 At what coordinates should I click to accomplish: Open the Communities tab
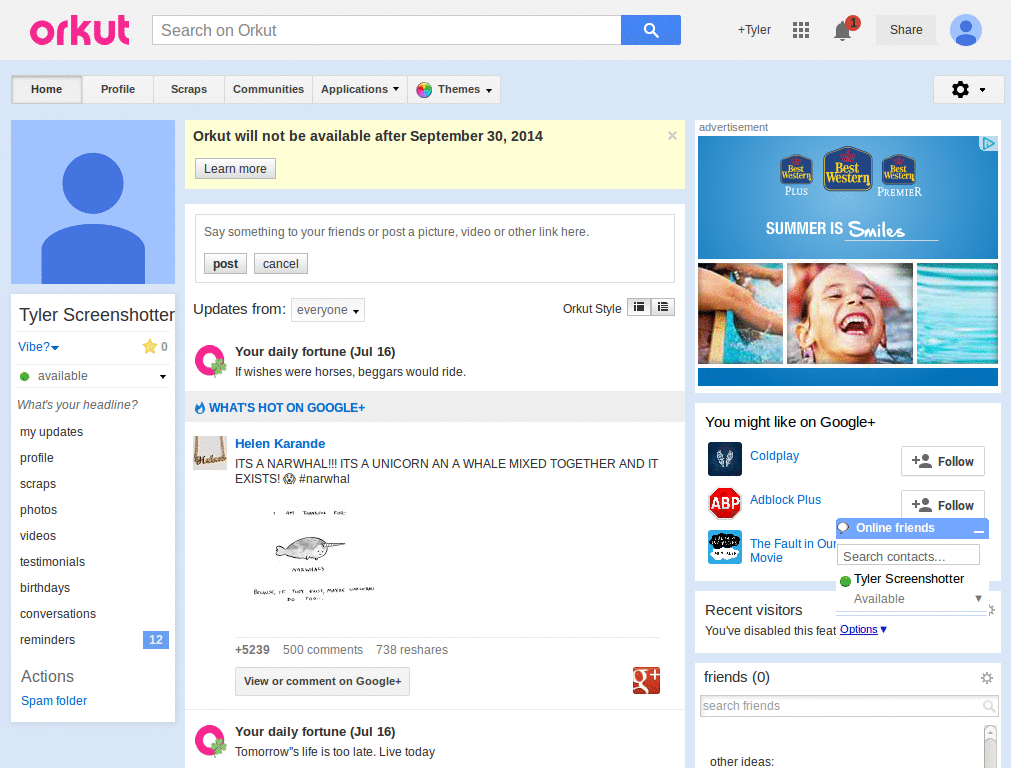pos(268,89)
